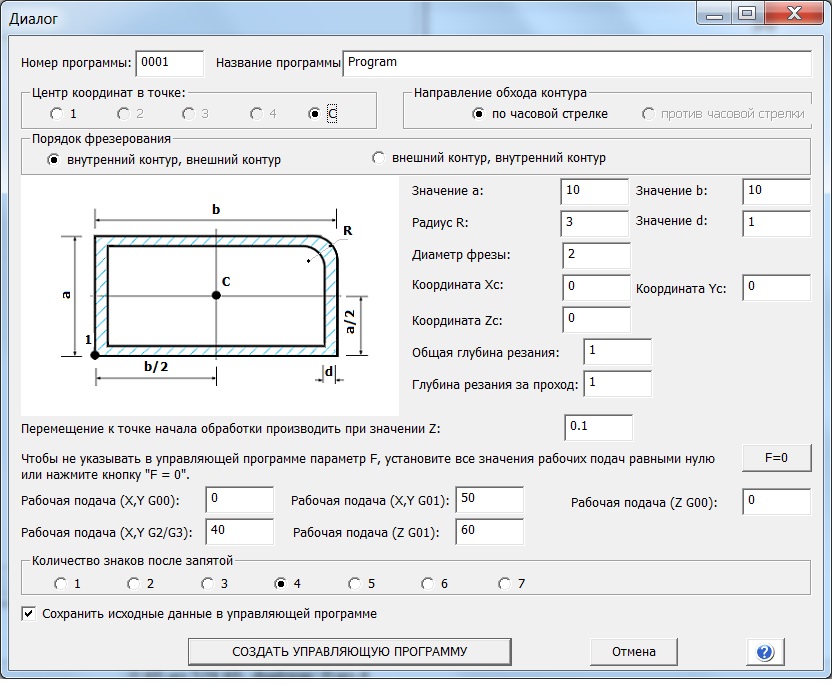Click the F=0 button
Viewport: 838px width, 685px height.
coord(777,458)
